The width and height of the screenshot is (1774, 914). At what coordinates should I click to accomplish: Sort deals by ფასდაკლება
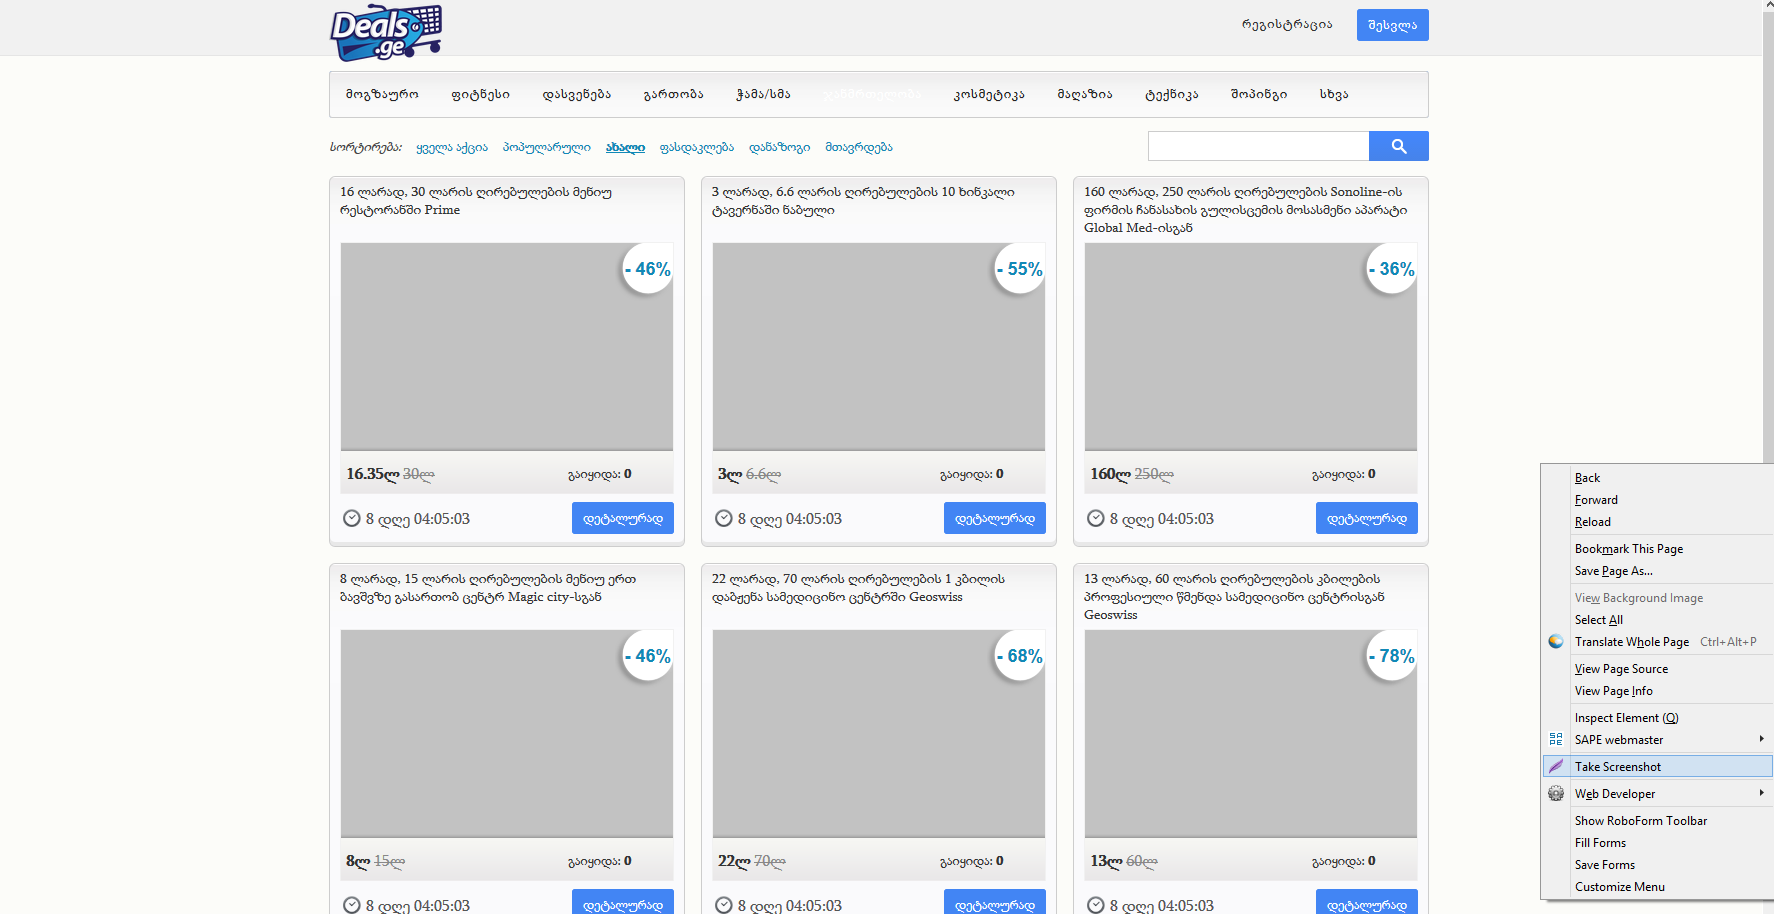tap(697, 147)
